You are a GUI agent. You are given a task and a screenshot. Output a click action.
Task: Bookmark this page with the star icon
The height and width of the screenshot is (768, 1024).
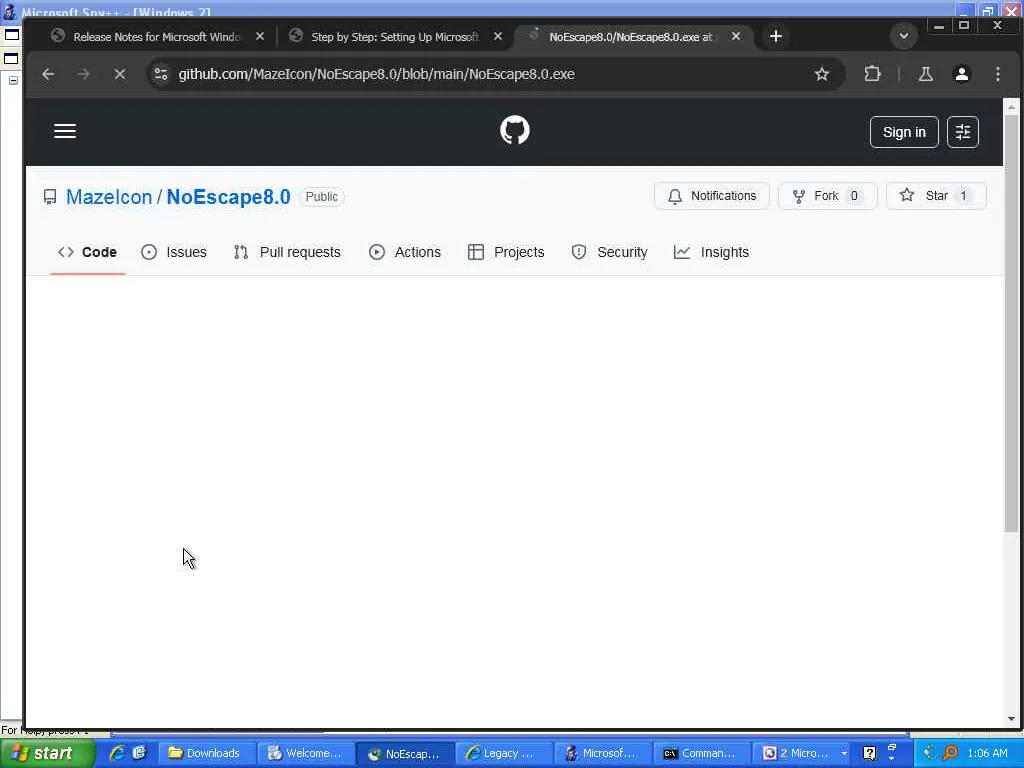coord(822,74)
